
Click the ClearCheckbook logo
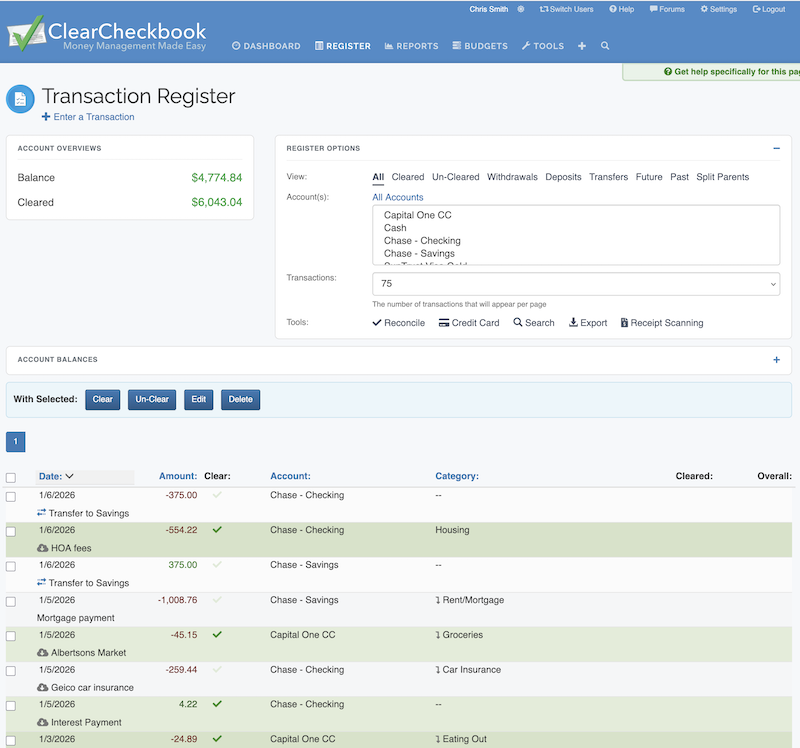pos(107,34)
